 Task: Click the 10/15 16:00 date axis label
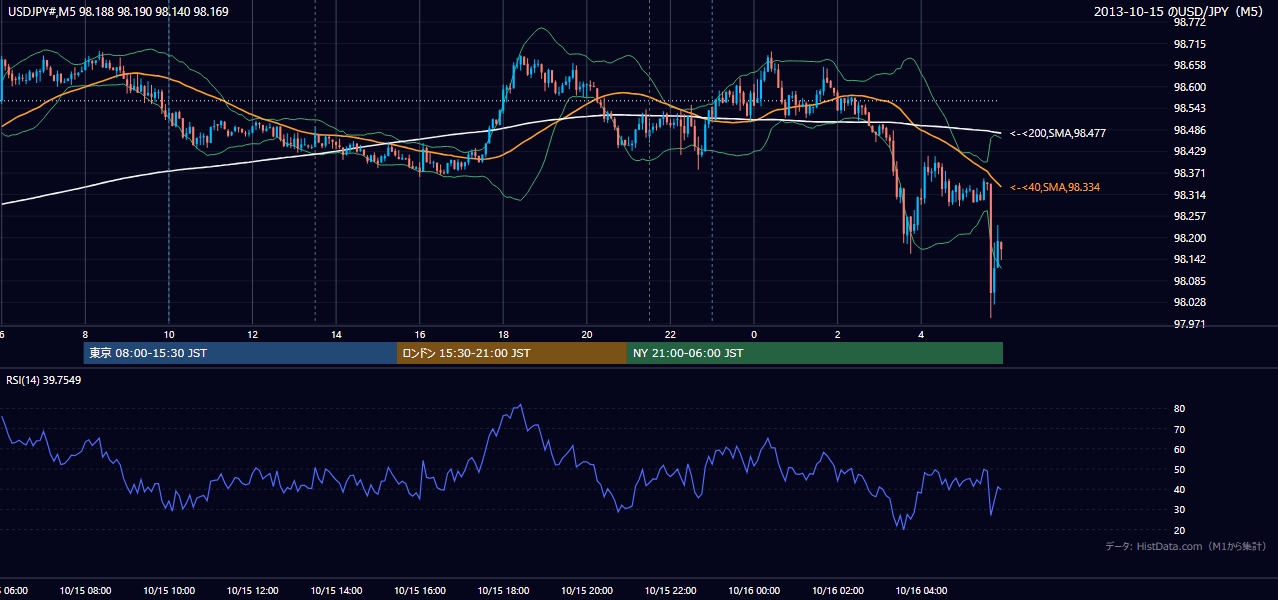(419, 590)
